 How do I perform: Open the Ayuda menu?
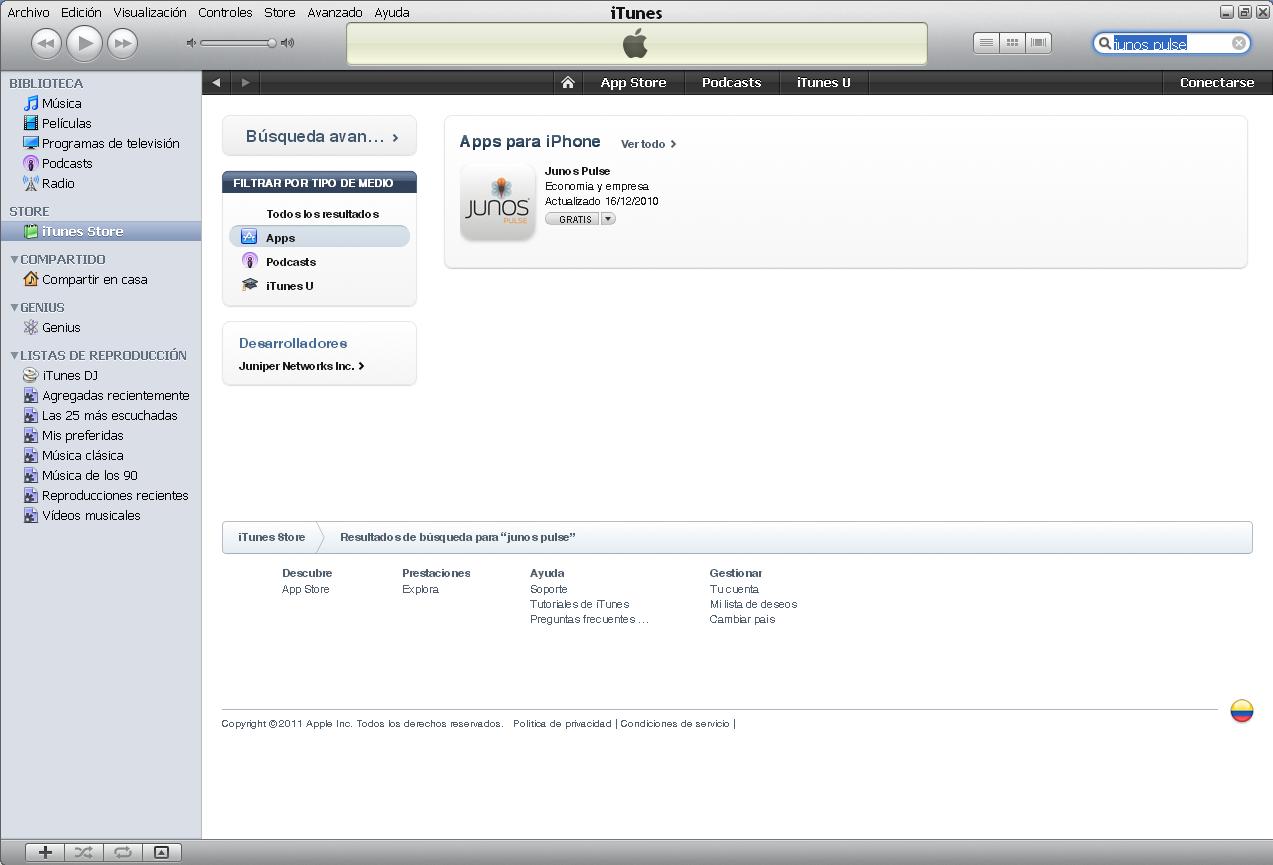tap(391, 12)
